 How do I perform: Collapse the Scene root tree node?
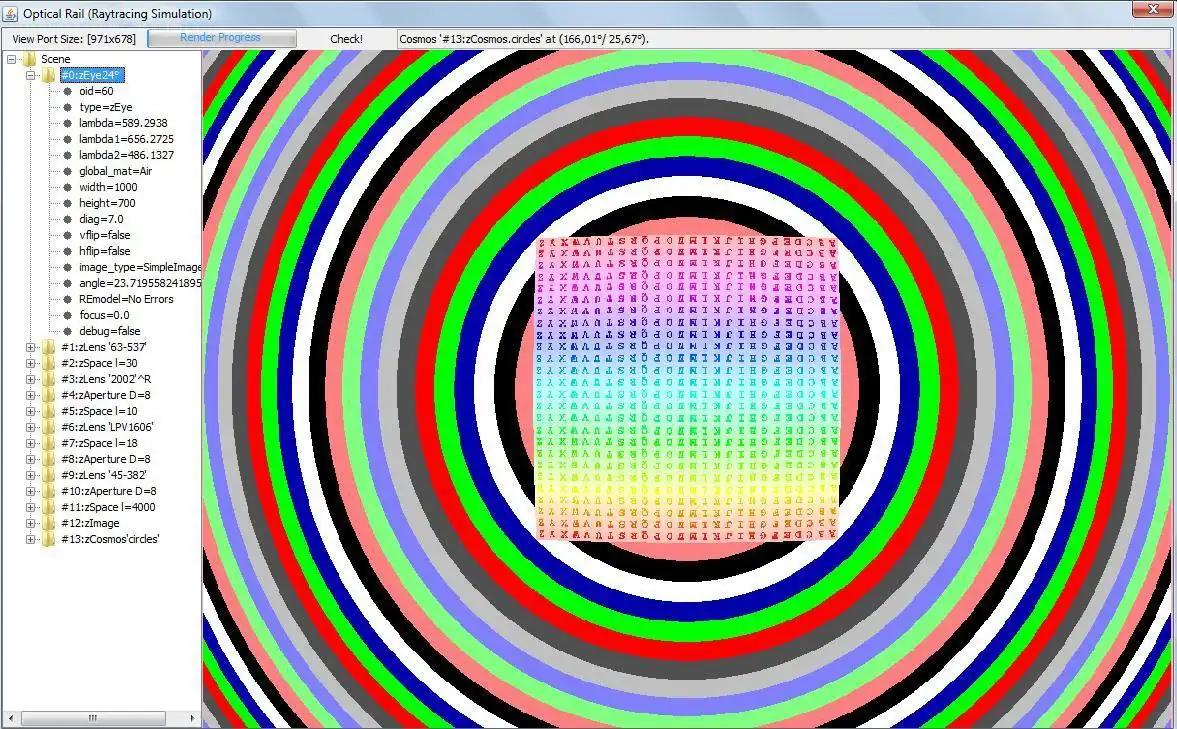click(x=11, y=59)
